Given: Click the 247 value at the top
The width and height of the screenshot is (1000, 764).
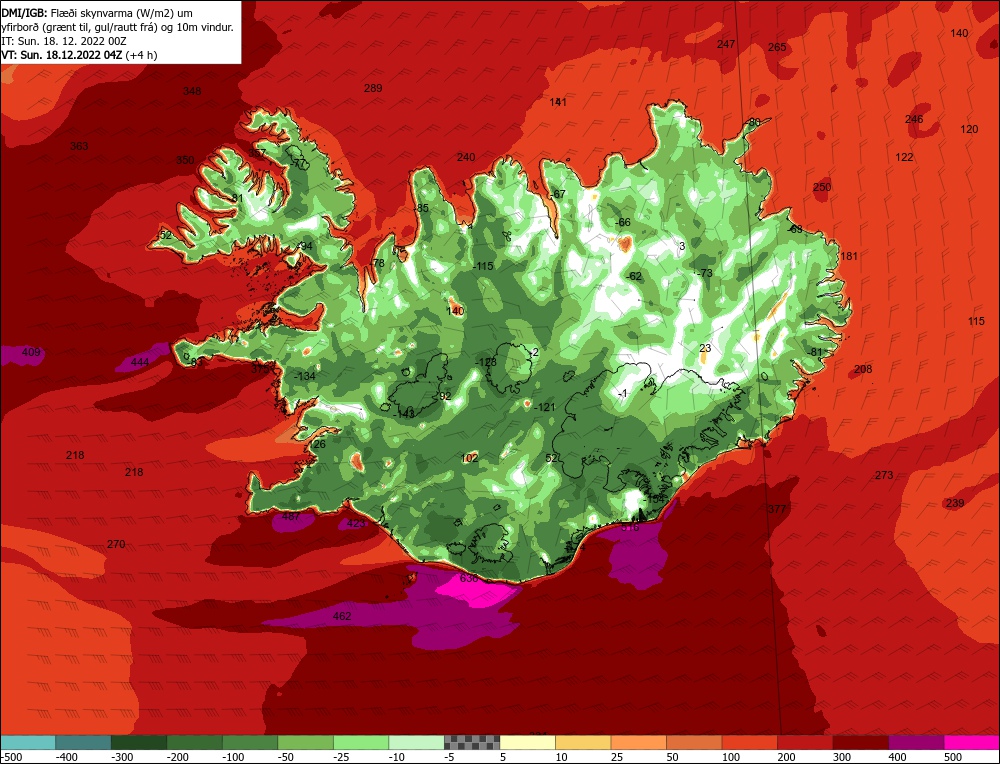Looking at the screenshot, I should [726, 44].
